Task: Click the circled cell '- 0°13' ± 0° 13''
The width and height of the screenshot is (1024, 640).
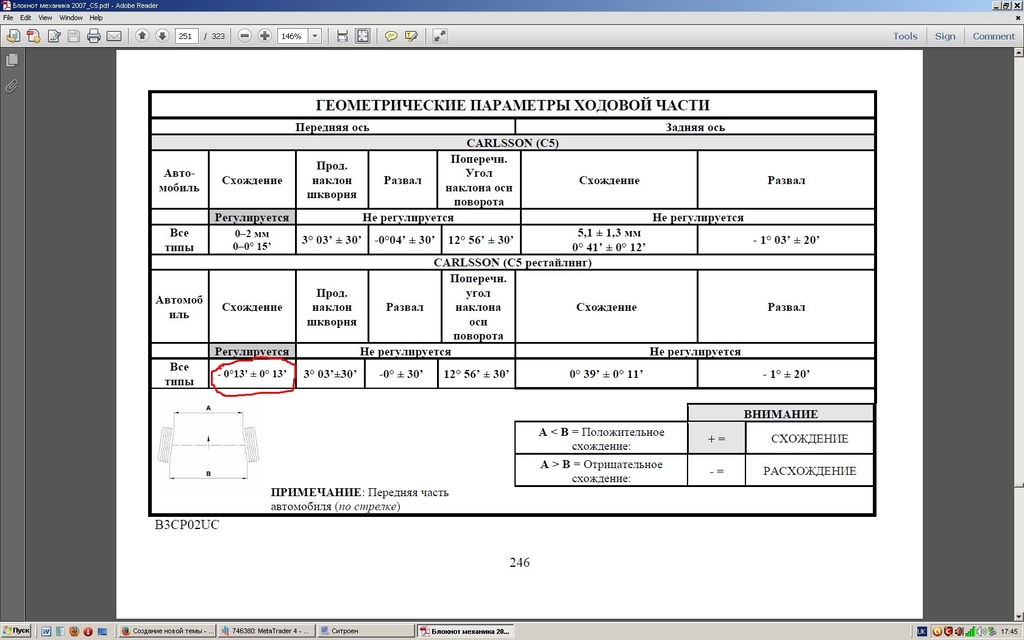Action: click(252, 374)
